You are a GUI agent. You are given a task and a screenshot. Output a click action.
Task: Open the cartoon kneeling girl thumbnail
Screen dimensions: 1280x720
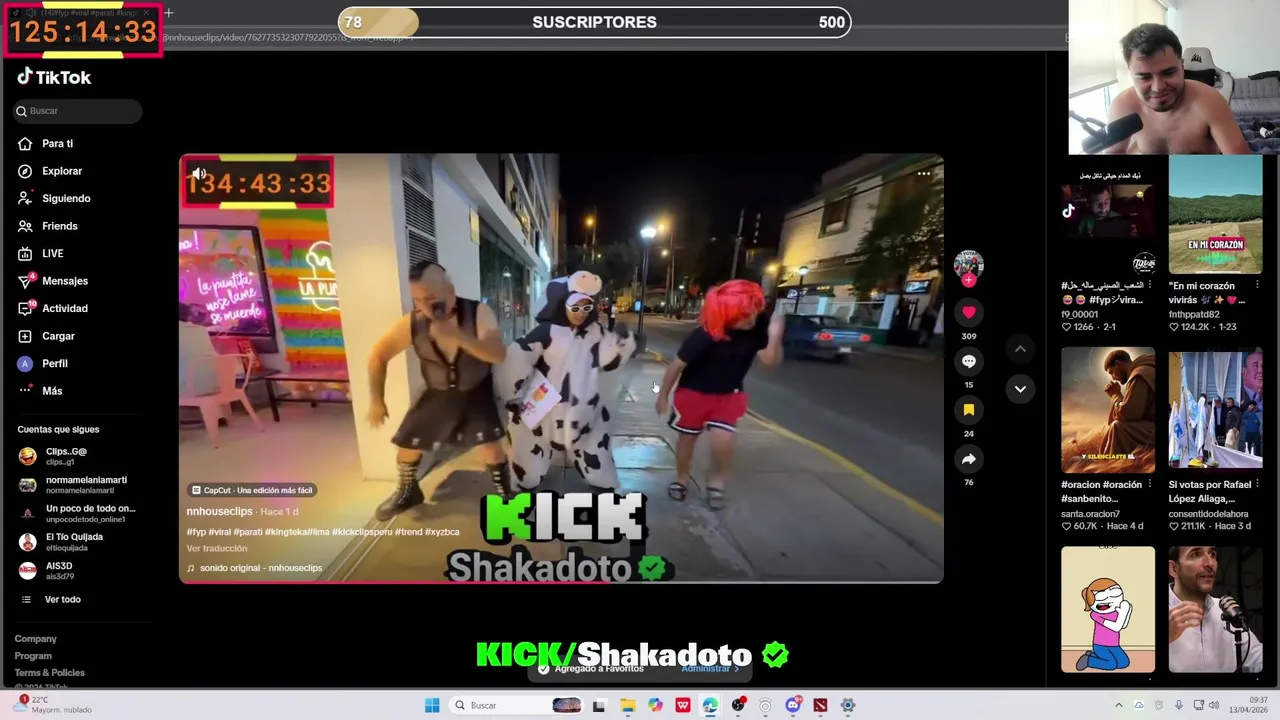(x=1107, y=609)
